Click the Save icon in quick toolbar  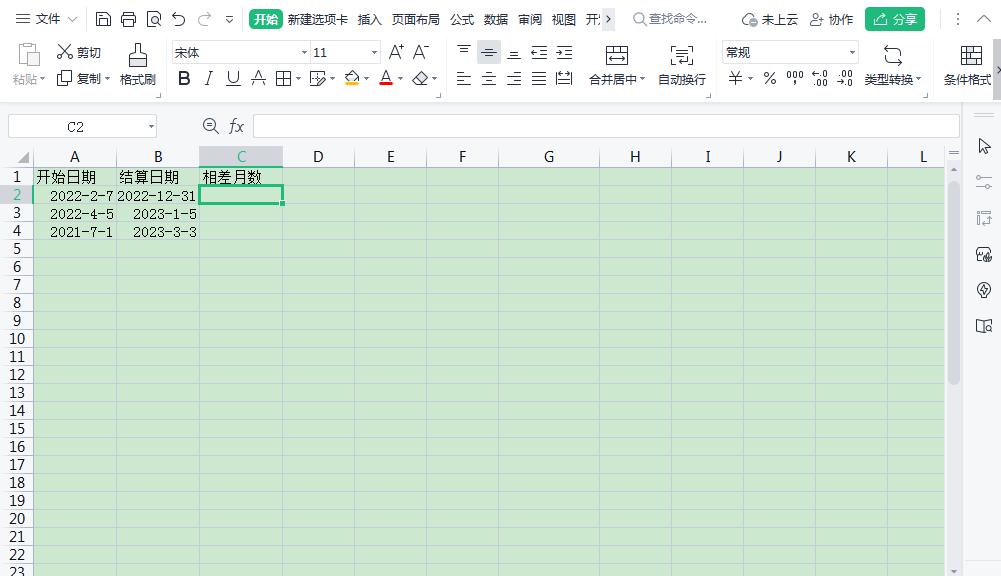103,19
